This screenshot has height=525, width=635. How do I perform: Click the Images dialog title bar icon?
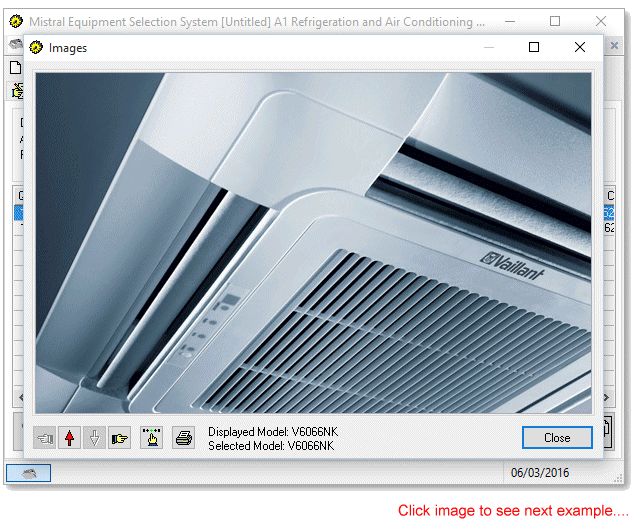(x=36, y=47)
